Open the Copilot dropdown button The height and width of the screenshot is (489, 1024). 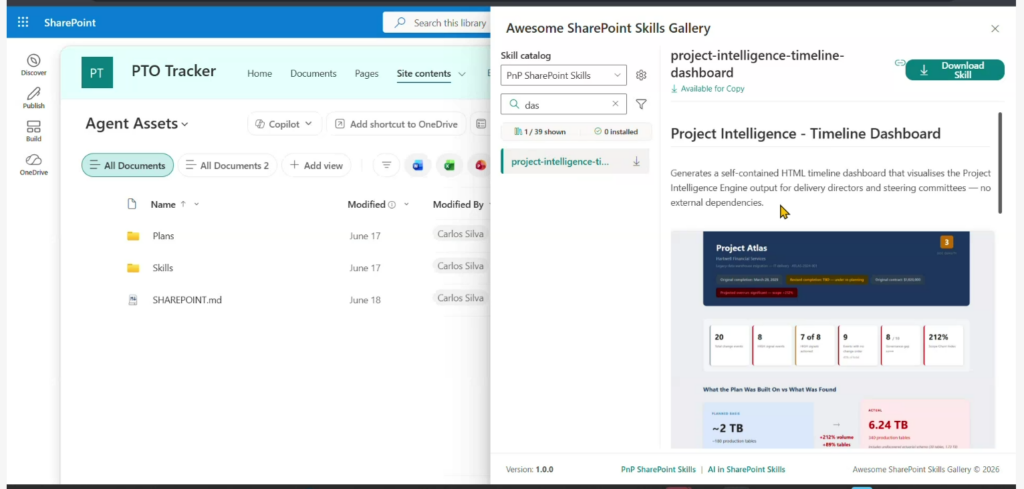click(x=284, y=124)
